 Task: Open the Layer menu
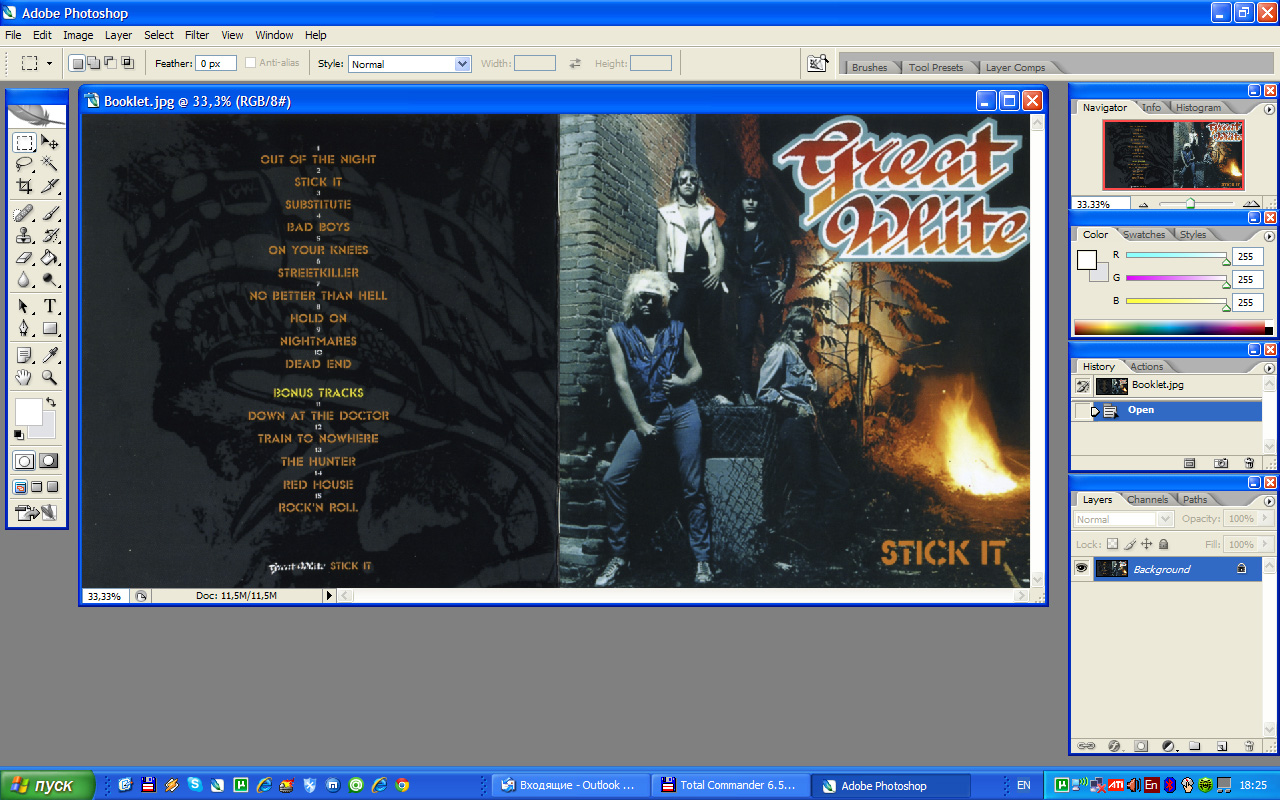pos(118,35)
